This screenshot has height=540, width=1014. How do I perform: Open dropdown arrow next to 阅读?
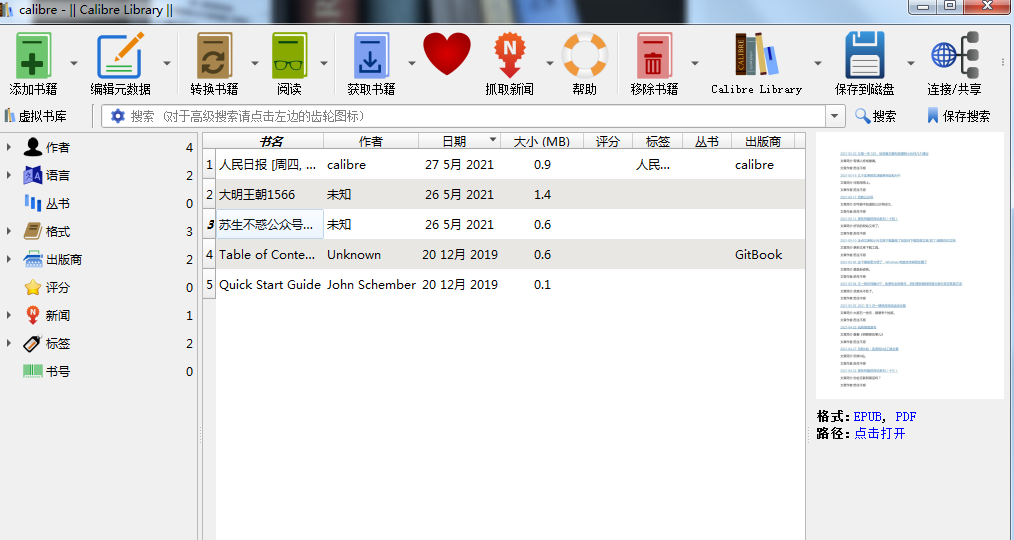(324, 63)
